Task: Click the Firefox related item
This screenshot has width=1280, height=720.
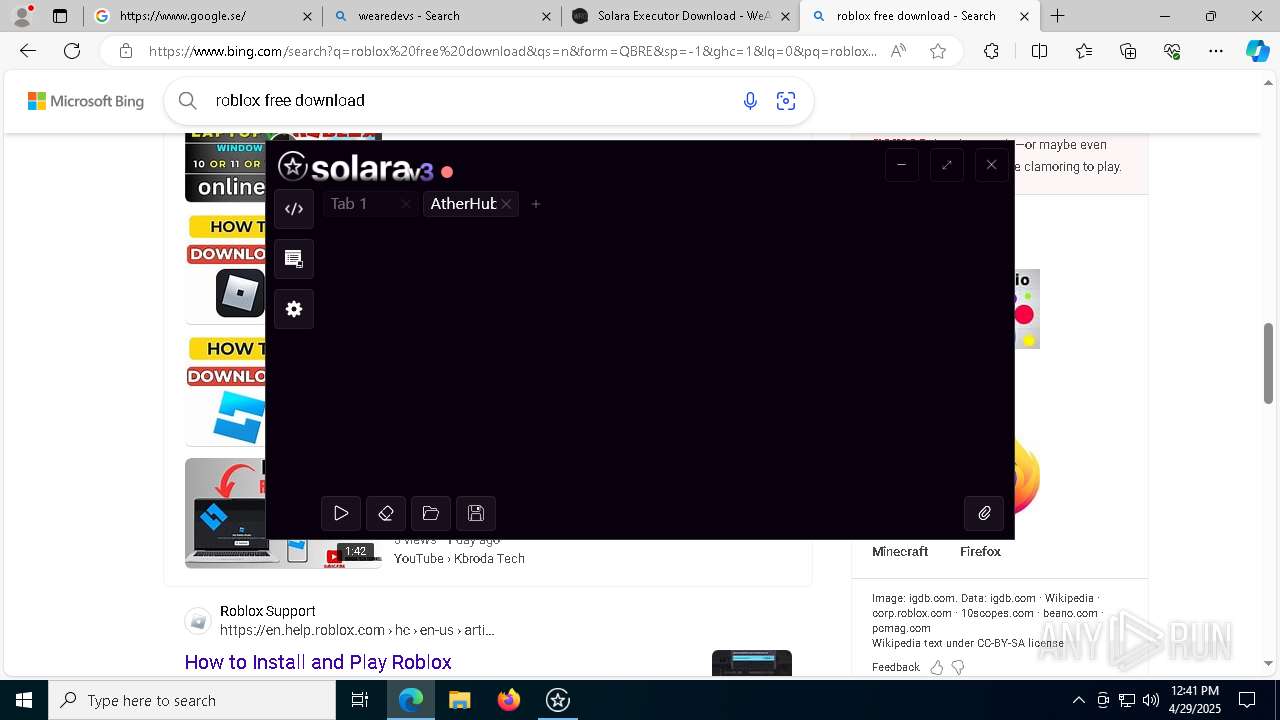Action: click(980, 551)
